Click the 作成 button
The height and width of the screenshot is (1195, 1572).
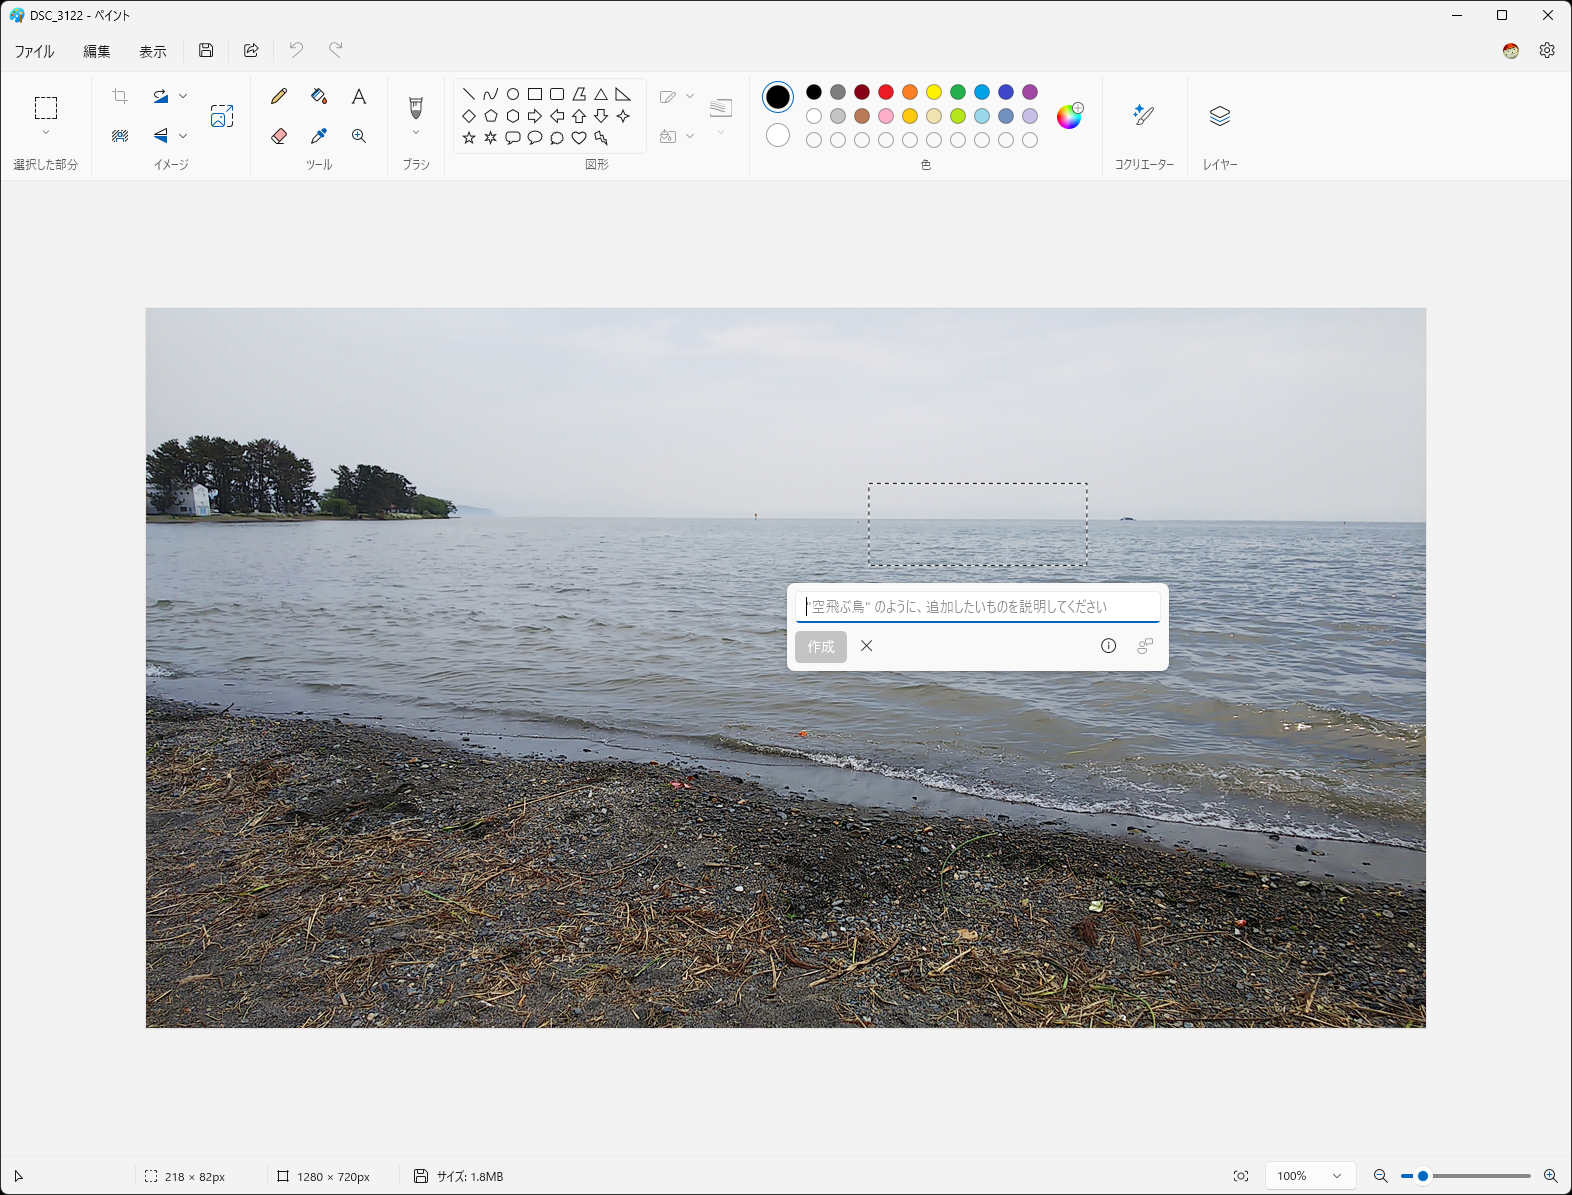coord(821,647)
